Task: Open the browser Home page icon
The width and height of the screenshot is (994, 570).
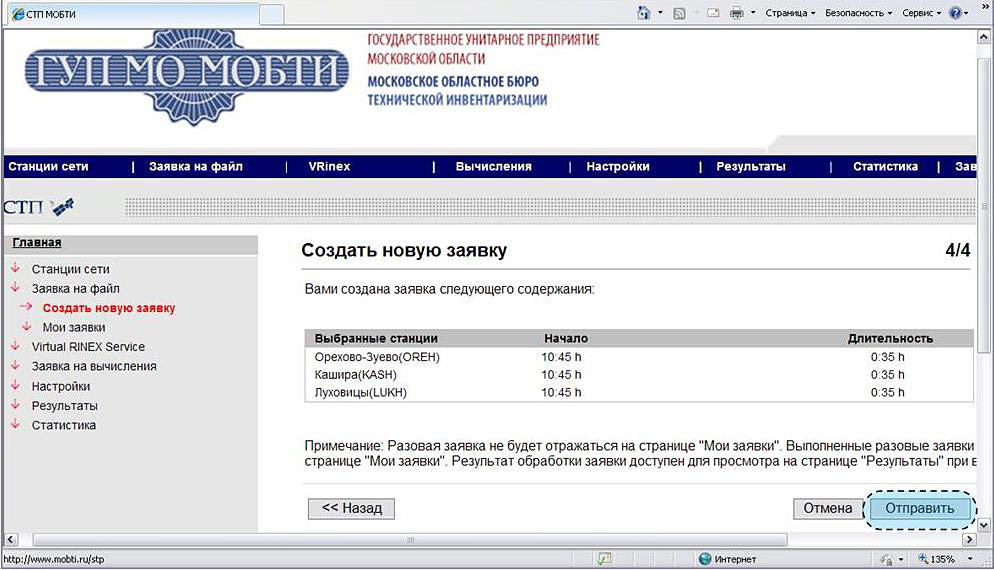Action: (x=643, y=13)
